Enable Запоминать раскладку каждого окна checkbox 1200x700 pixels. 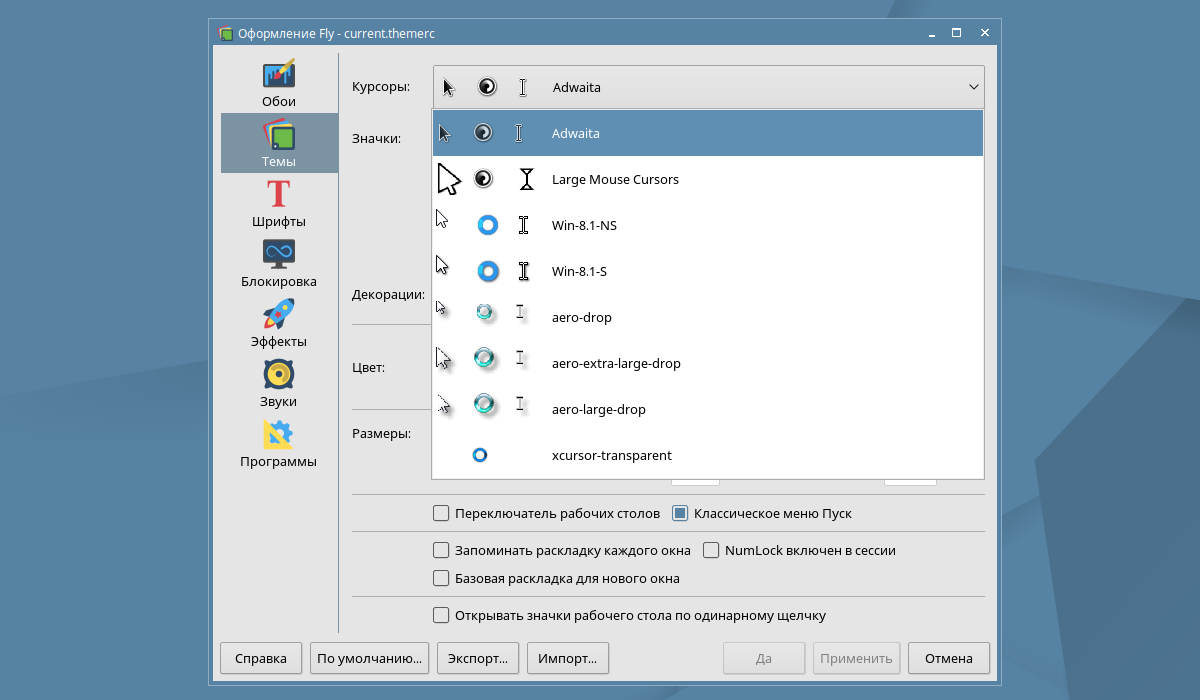point(441,550)
